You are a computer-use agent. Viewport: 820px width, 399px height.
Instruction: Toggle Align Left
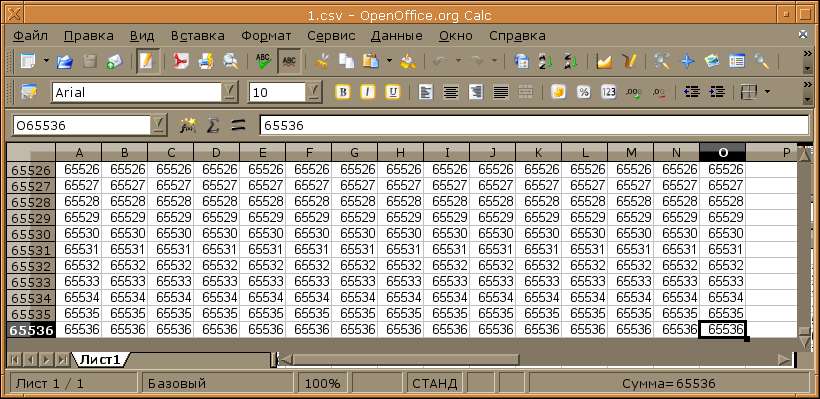click(426, 93)
